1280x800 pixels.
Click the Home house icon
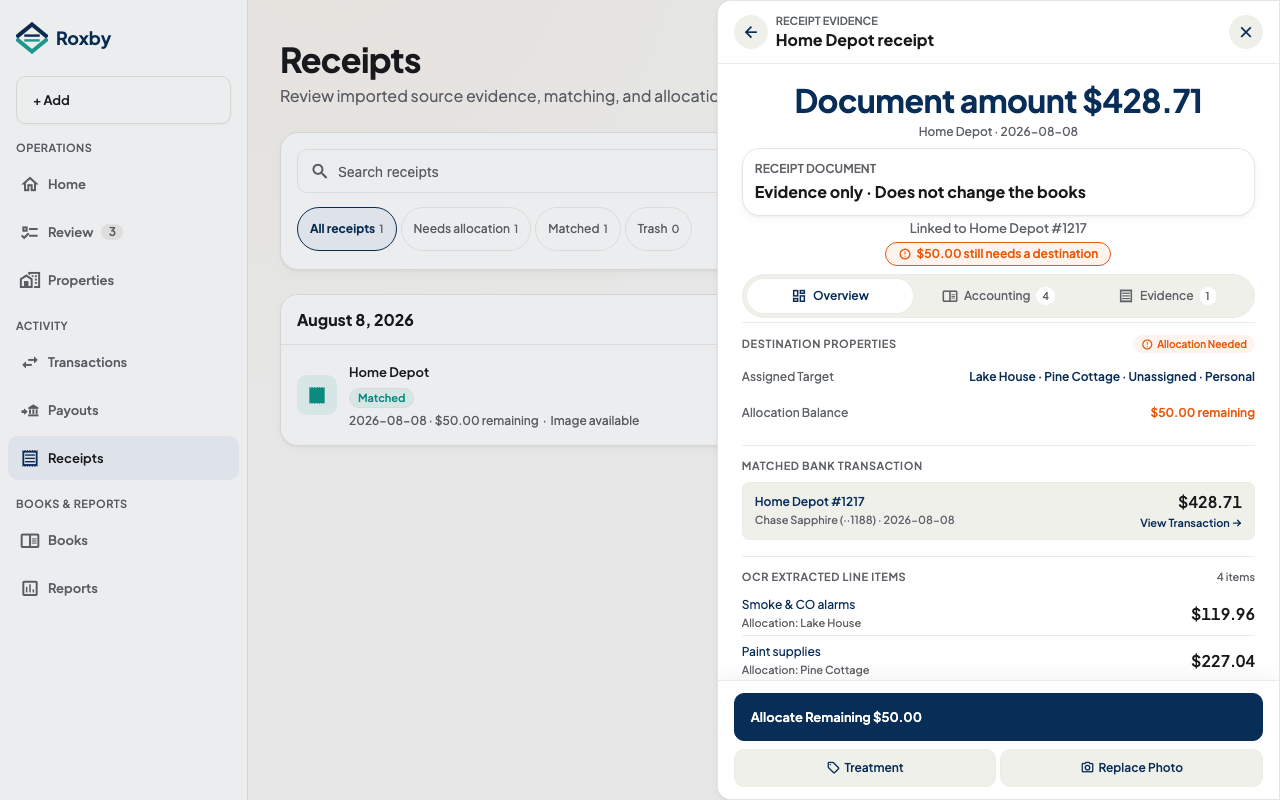tap(30, 184)
